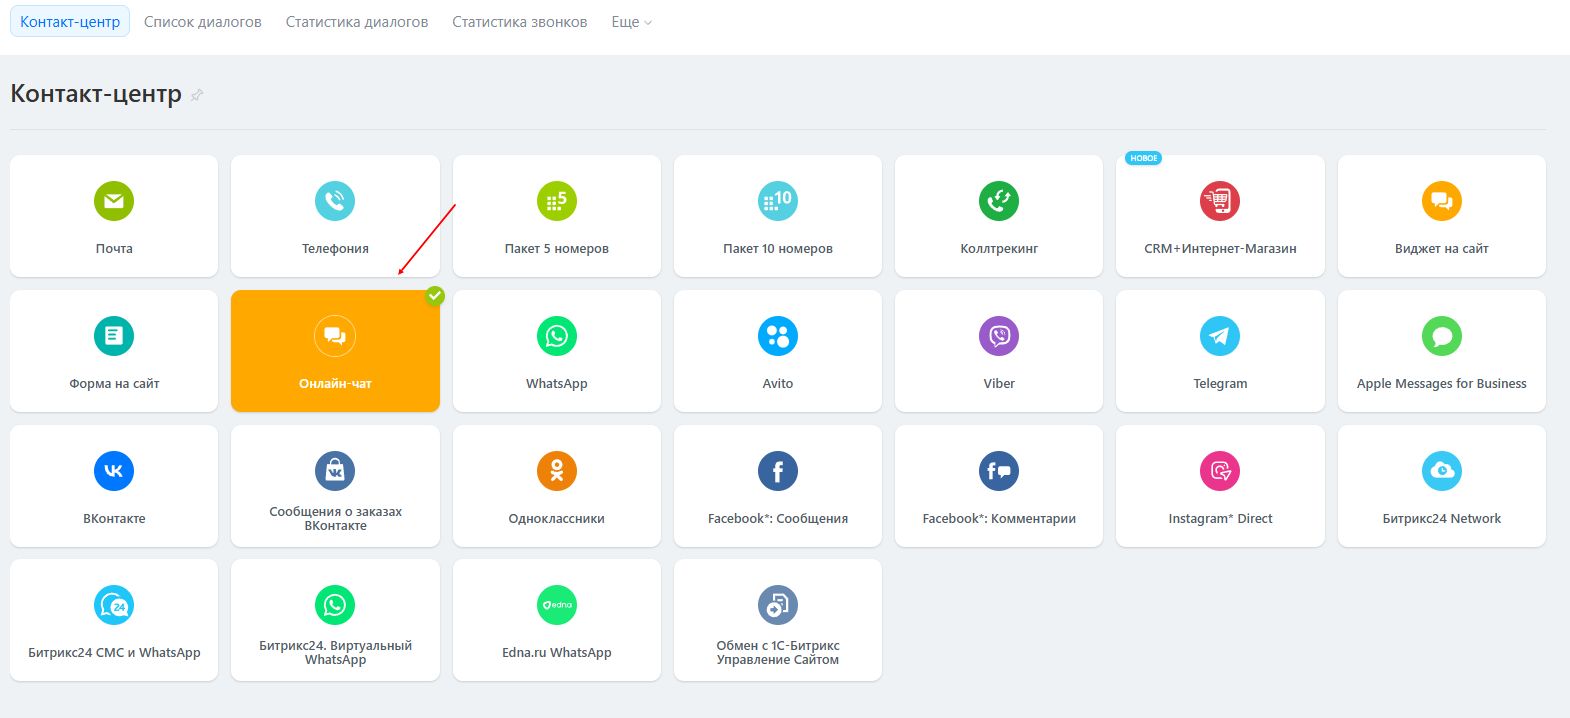
Task: Click green checkmark on Онлайн-чат tile
Action: pyautogui.click(x=434, y=295)
